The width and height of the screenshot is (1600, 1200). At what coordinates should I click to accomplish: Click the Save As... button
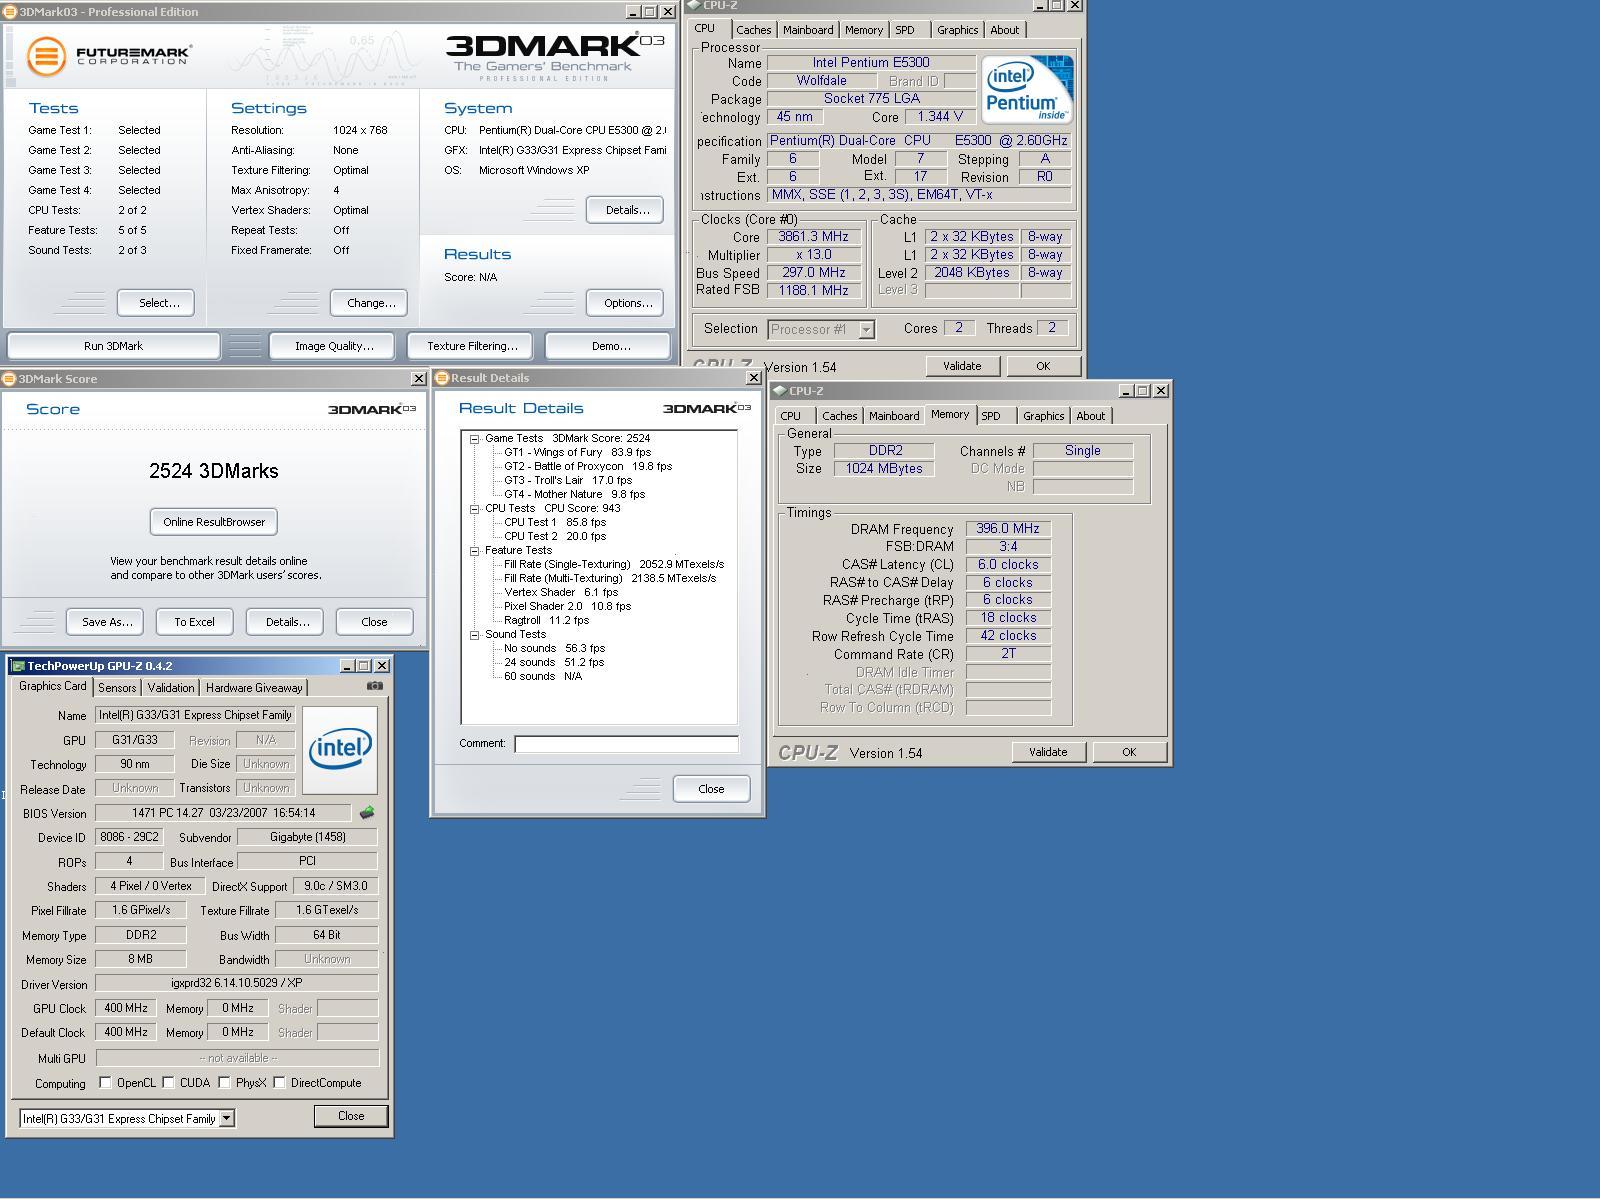point(105,622)
